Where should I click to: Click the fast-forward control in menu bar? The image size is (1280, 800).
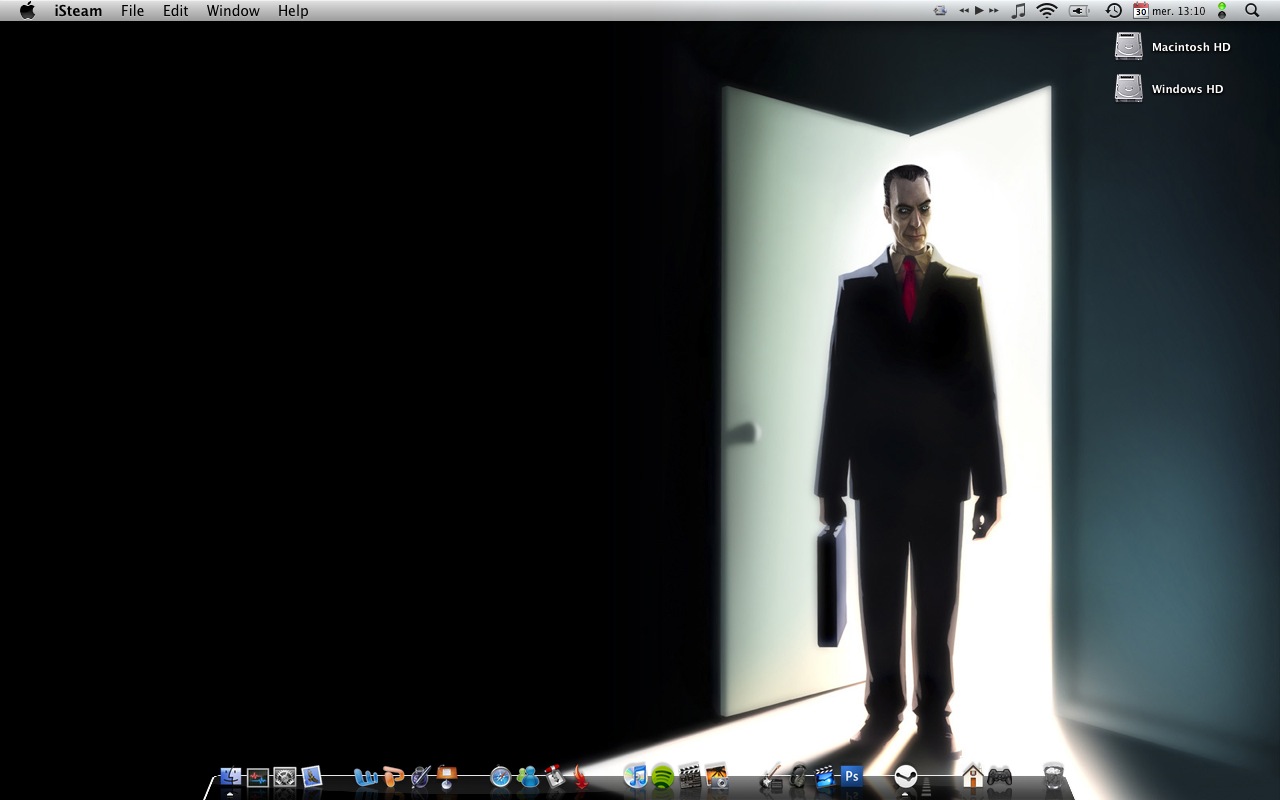pyautogui.click(x=993, y=10)
